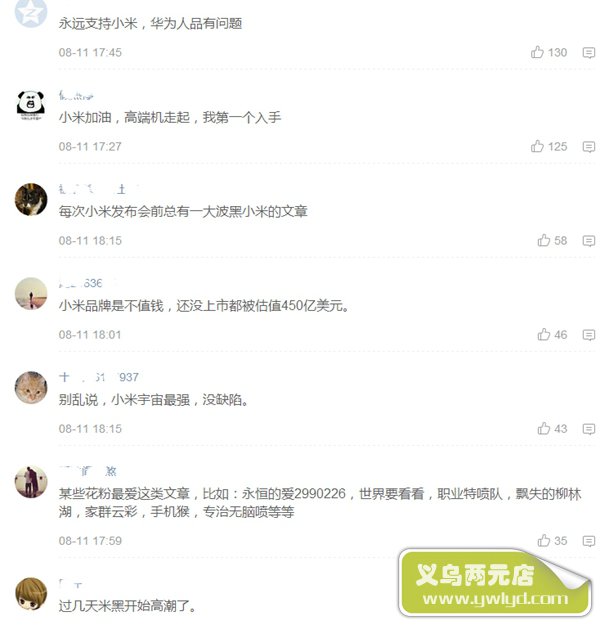Open the panda avatar profile

[x=31, y=105]
